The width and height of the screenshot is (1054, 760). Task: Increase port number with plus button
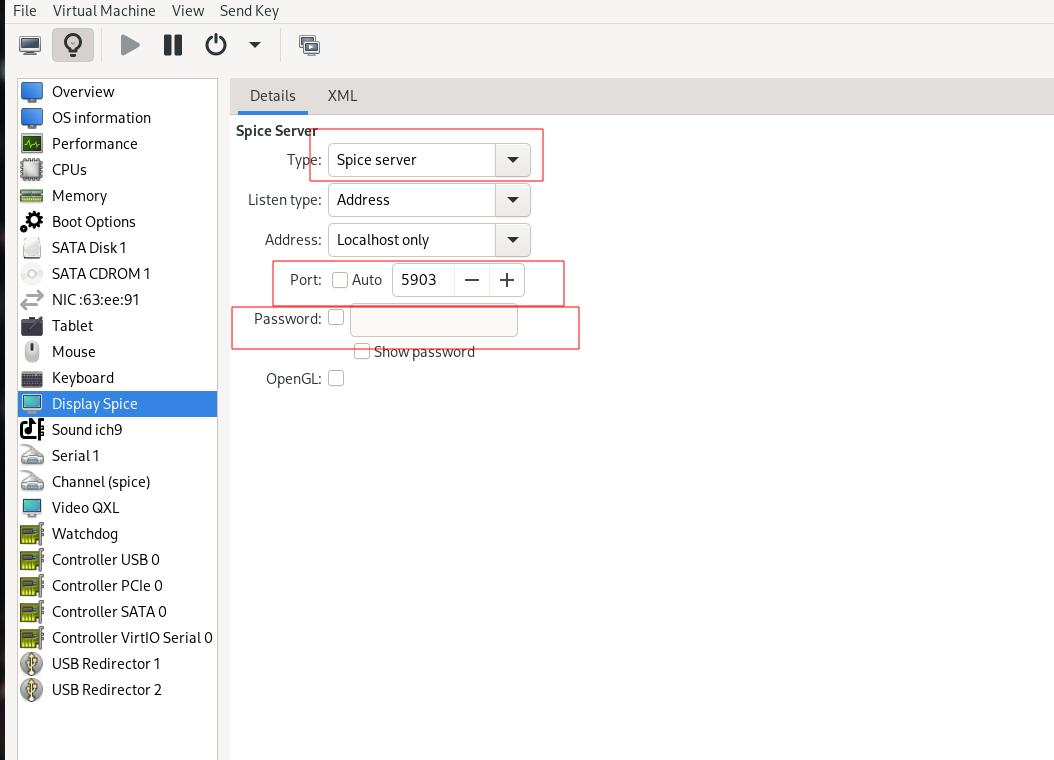pyautogui.click(x=507, y=280)
